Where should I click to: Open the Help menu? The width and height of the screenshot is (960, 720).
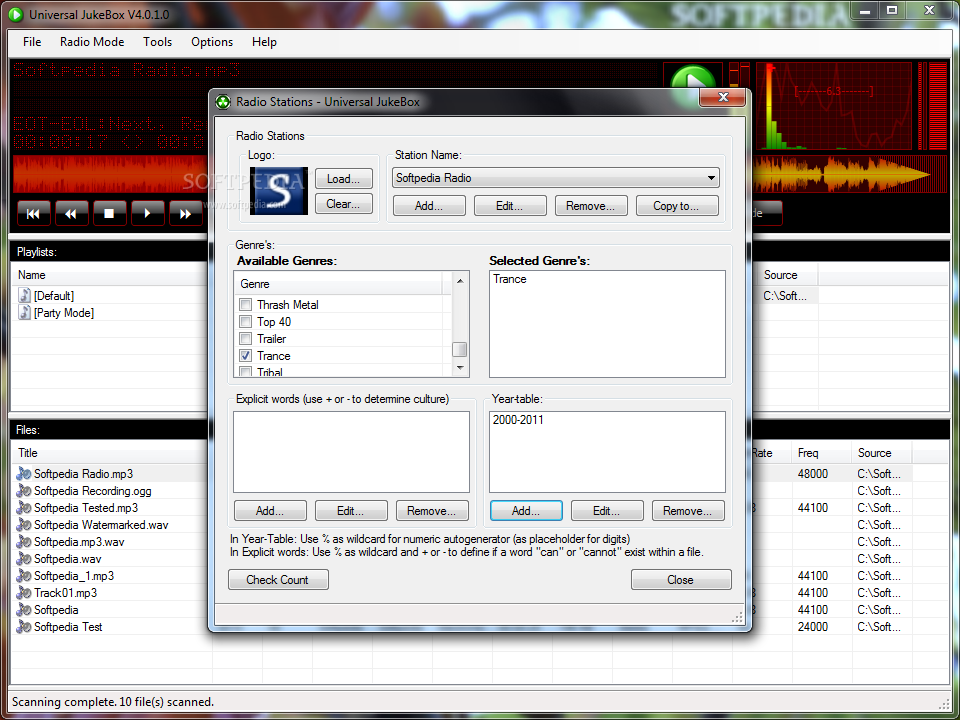coord(264,42)
